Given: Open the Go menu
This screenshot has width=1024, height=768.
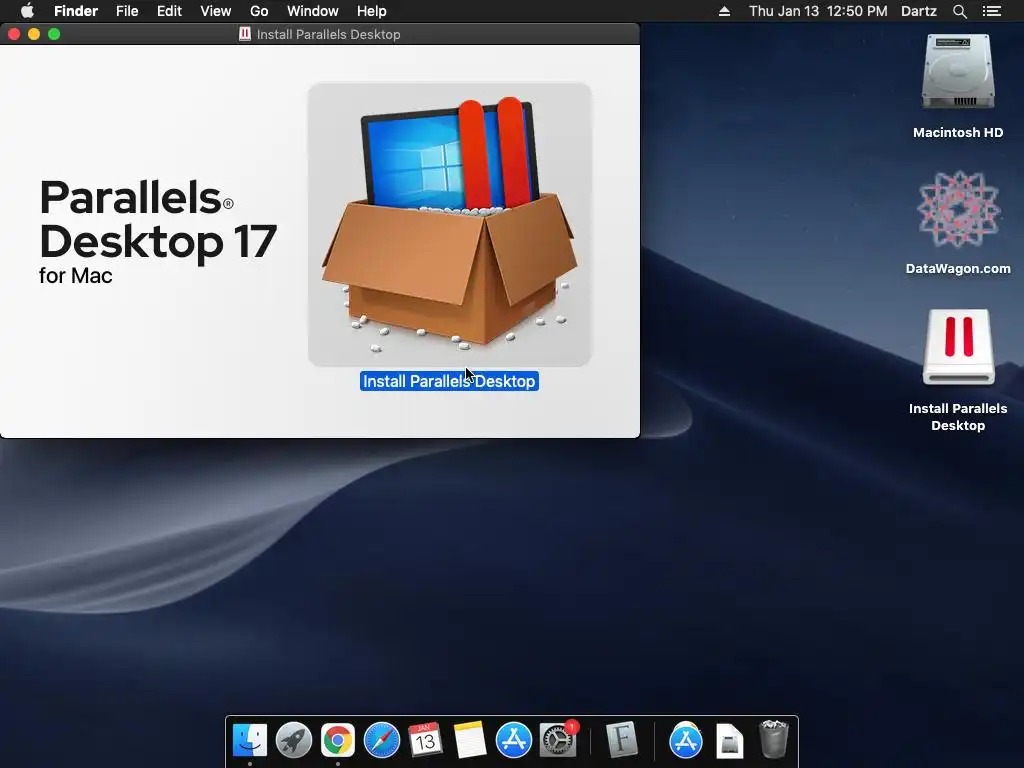Looking at the screenshot, I should [x=259, y=11].
